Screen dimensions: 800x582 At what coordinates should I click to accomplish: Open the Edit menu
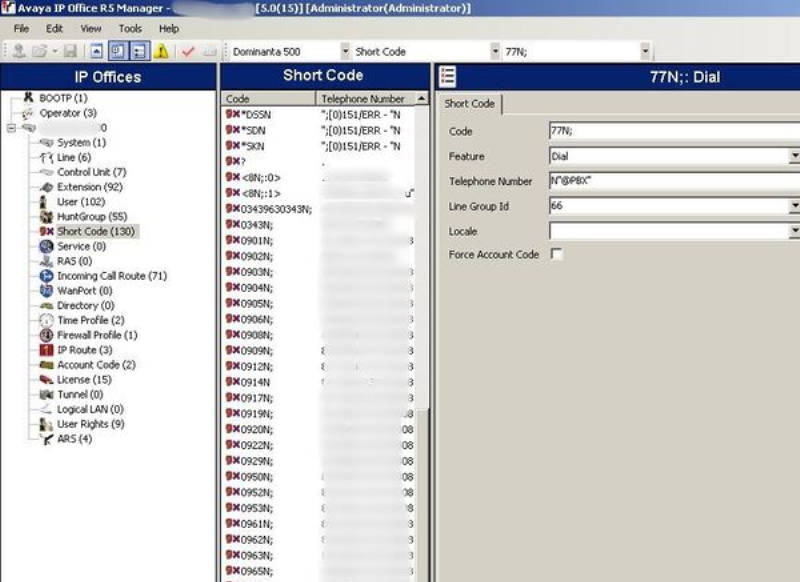(54, 29)
